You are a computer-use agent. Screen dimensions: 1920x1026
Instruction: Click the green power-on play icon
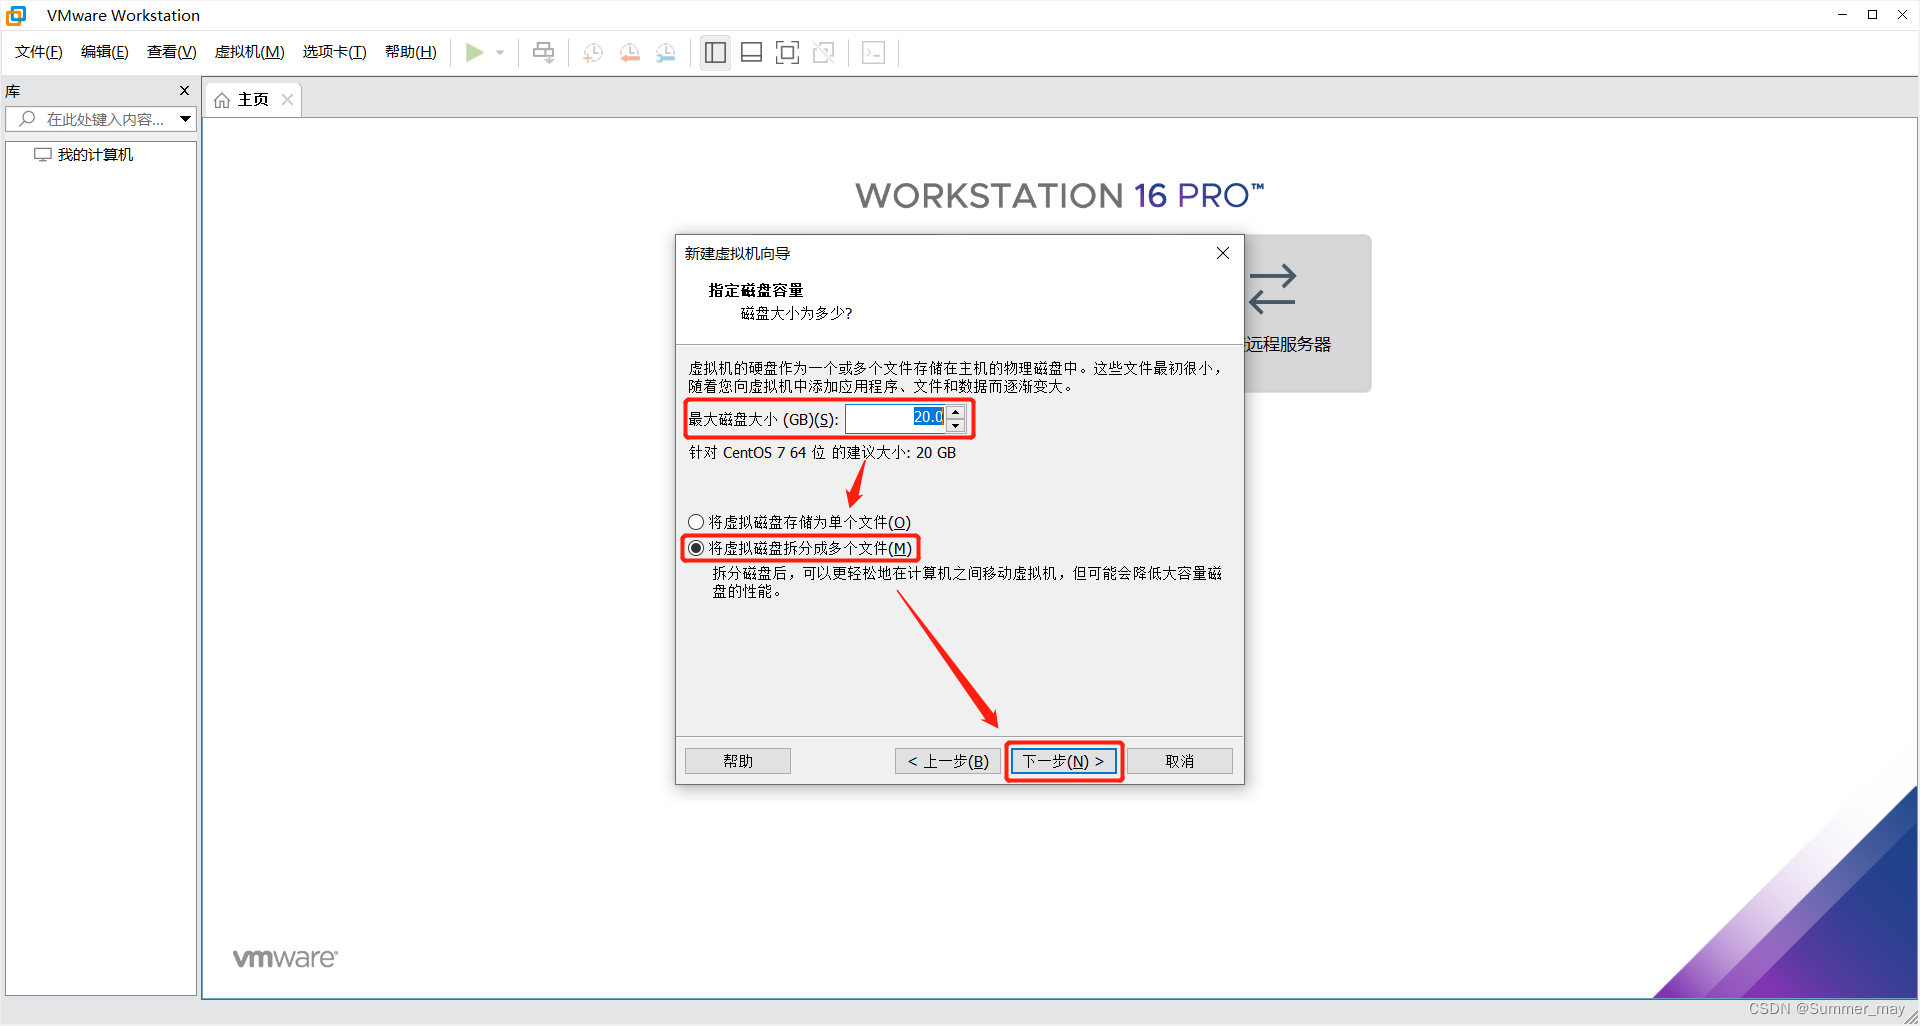click(x=475, y=52)
